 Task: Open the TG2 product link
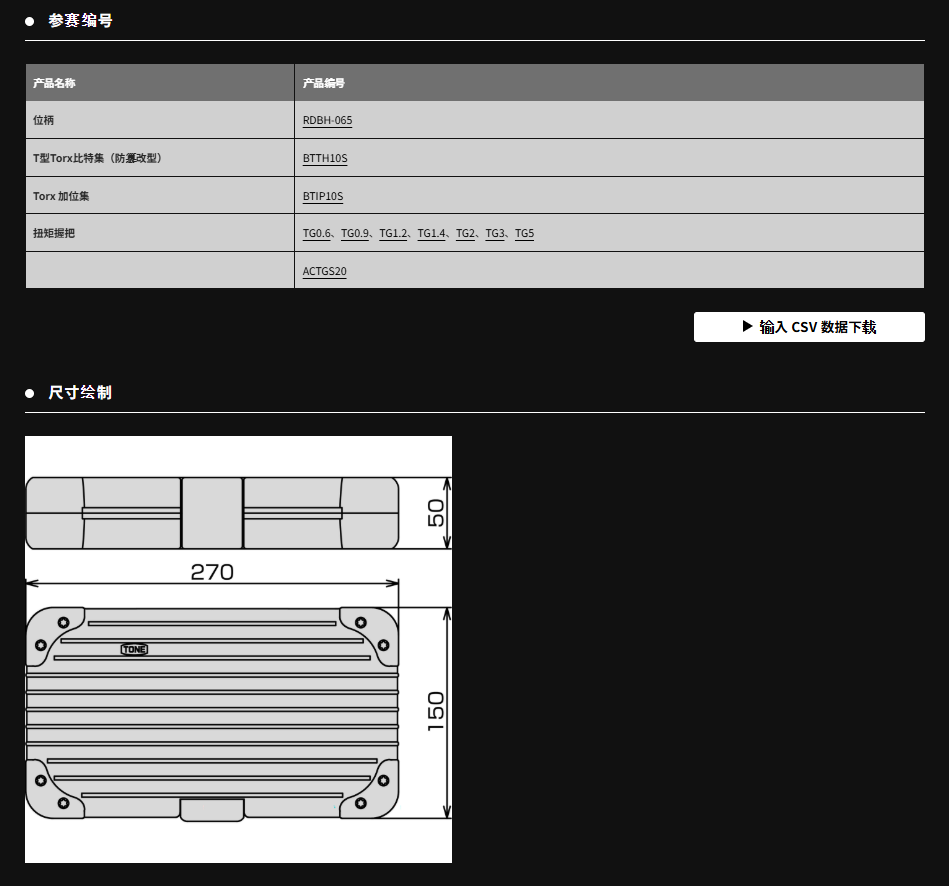point(465,233)
